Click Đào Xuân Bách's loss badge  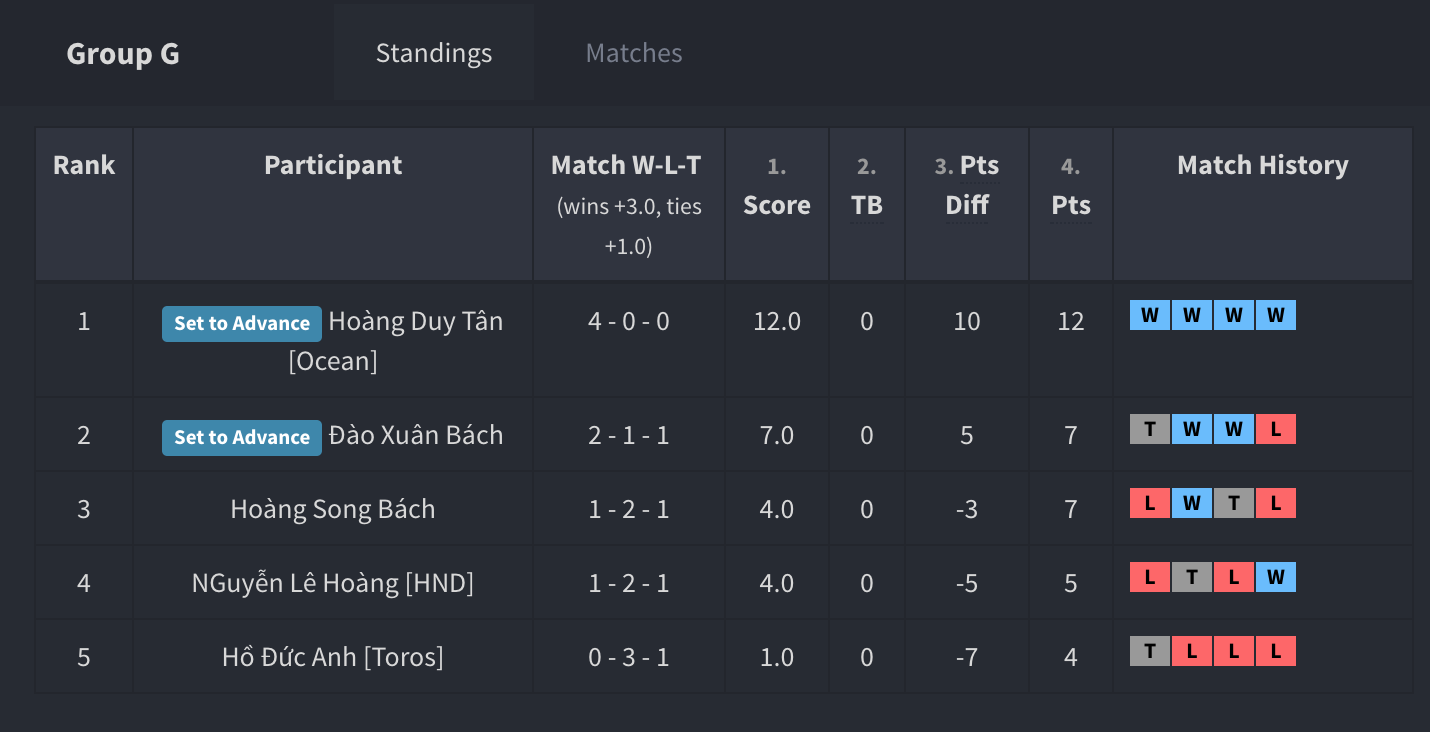pos(1276,430)
